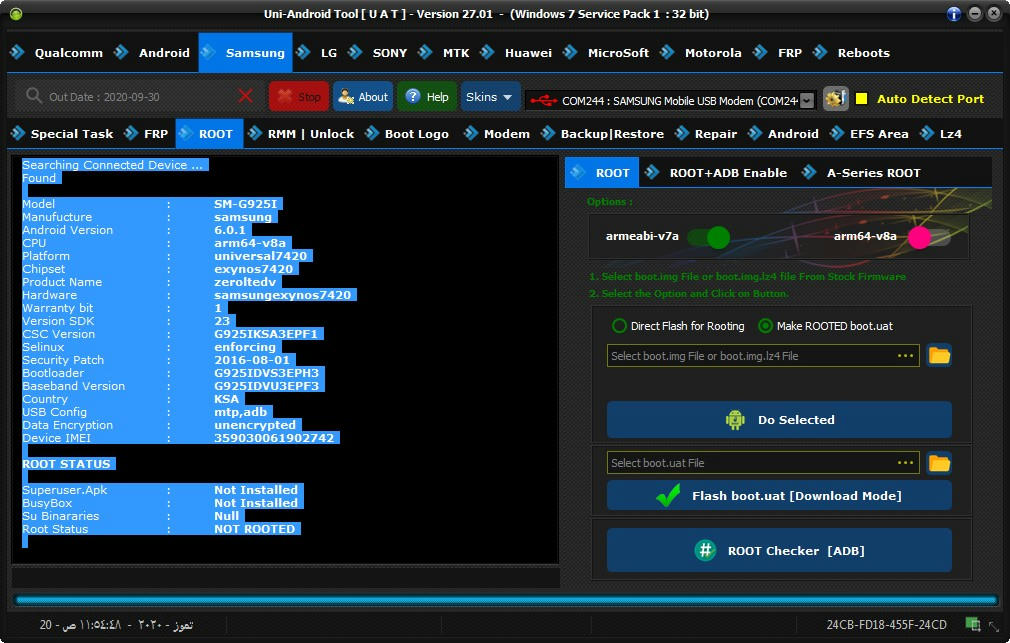Select Direct Flash for Rooting option
The height and width of the screenshot is (643, 1010).
coord(678,326)
